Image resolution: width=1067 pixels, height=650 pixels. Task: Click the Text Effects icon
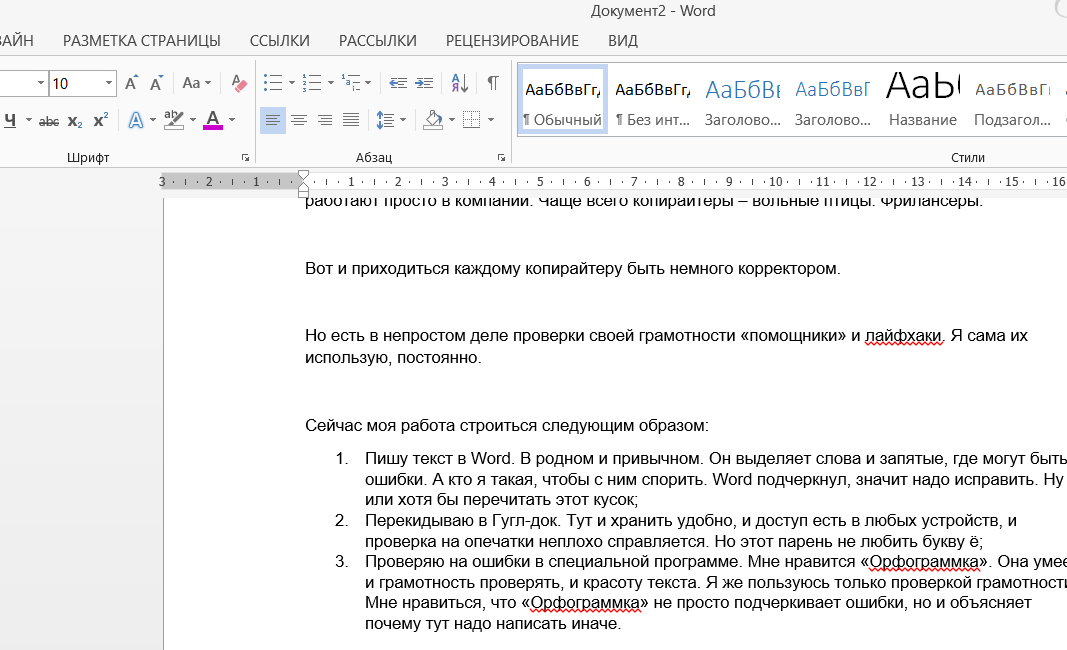(x=135, y=119)
